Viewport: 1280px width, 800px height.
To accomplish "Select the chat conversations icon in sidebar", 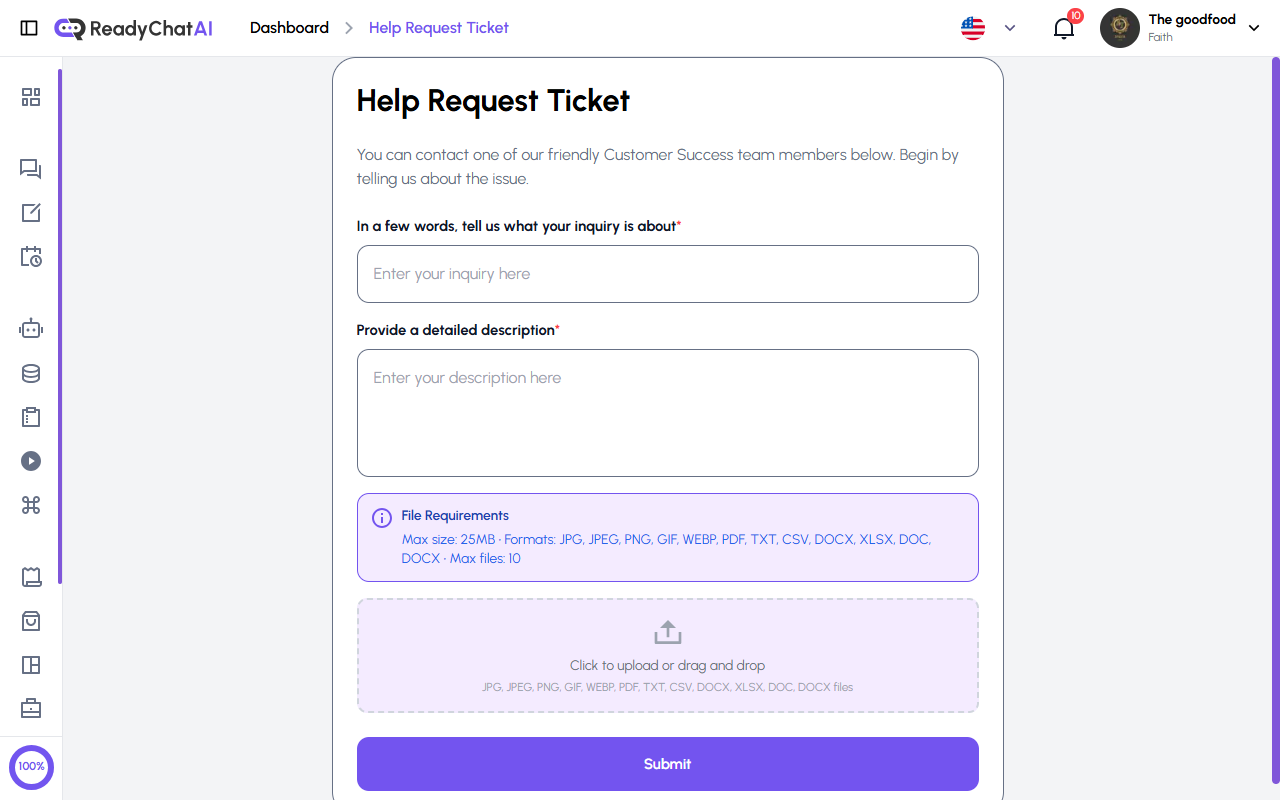I will pyautogui.click(x=30, y=169).
